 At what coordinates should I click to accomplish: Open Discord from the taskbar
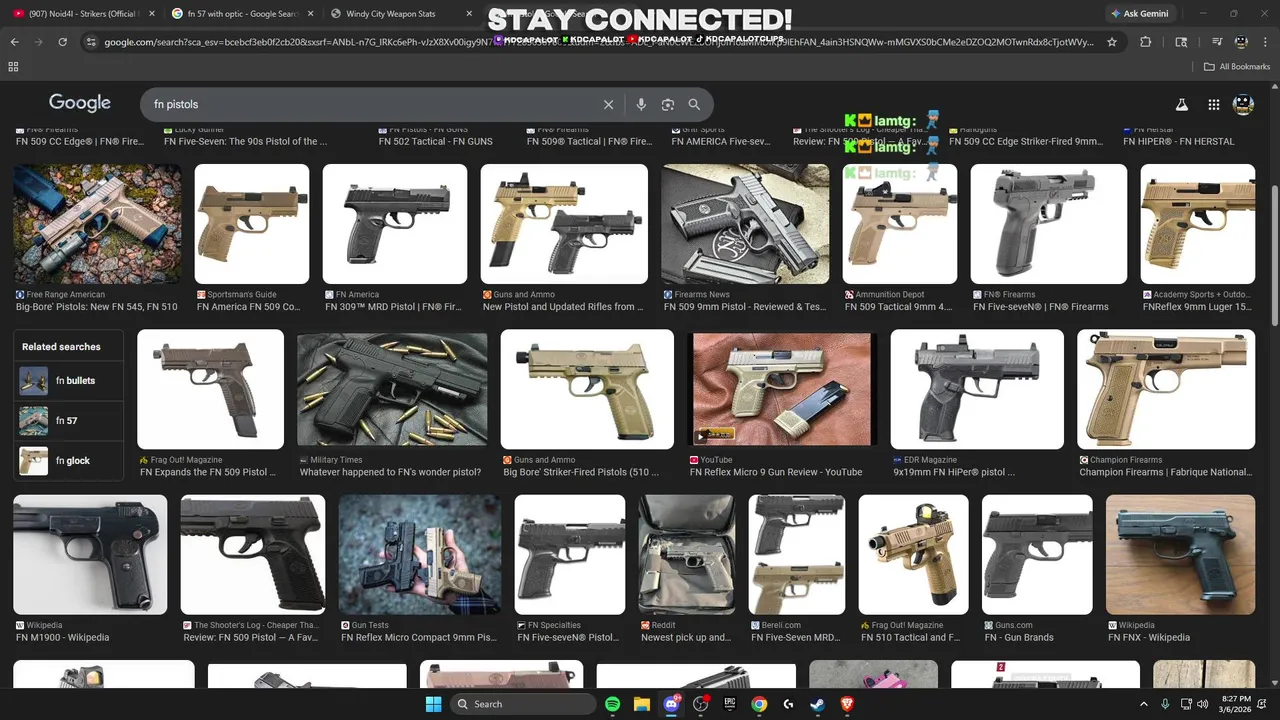[x=671, y=704]
